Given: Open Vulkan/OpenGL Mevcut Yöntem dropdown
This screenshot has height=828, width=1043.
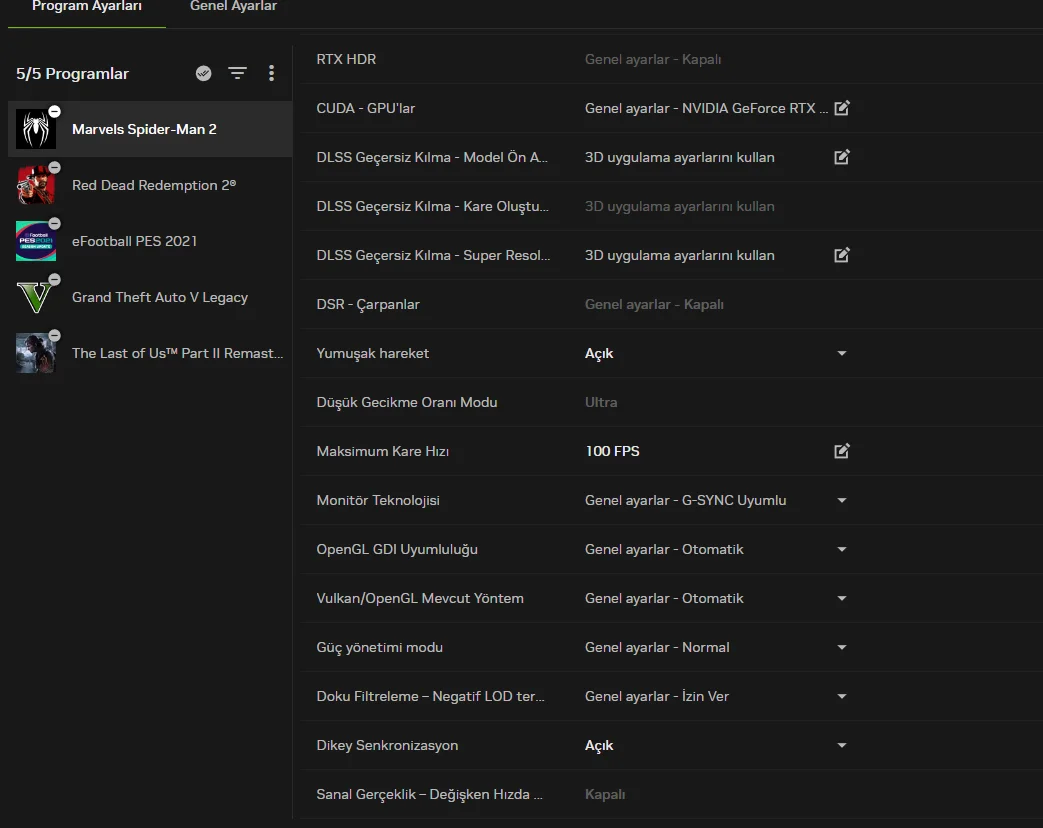Looking at the screenshot, I should (842, 598).
